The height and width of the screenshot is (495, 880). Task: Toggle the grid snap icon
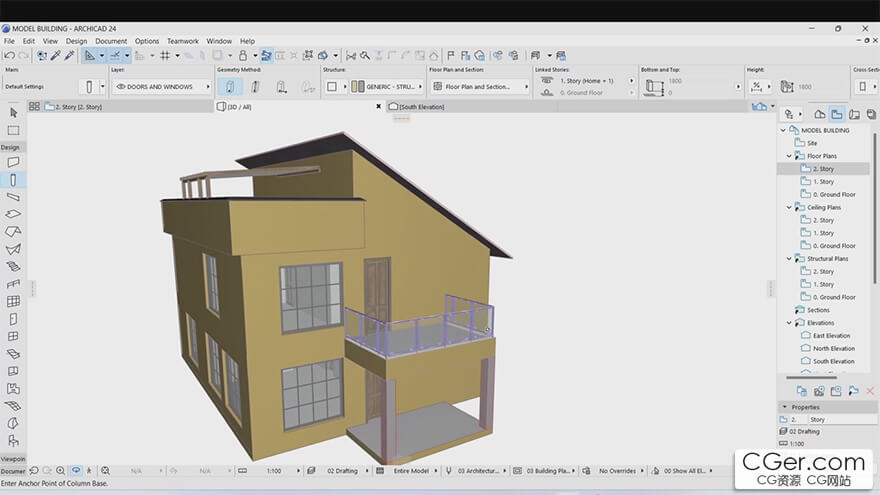165,56
